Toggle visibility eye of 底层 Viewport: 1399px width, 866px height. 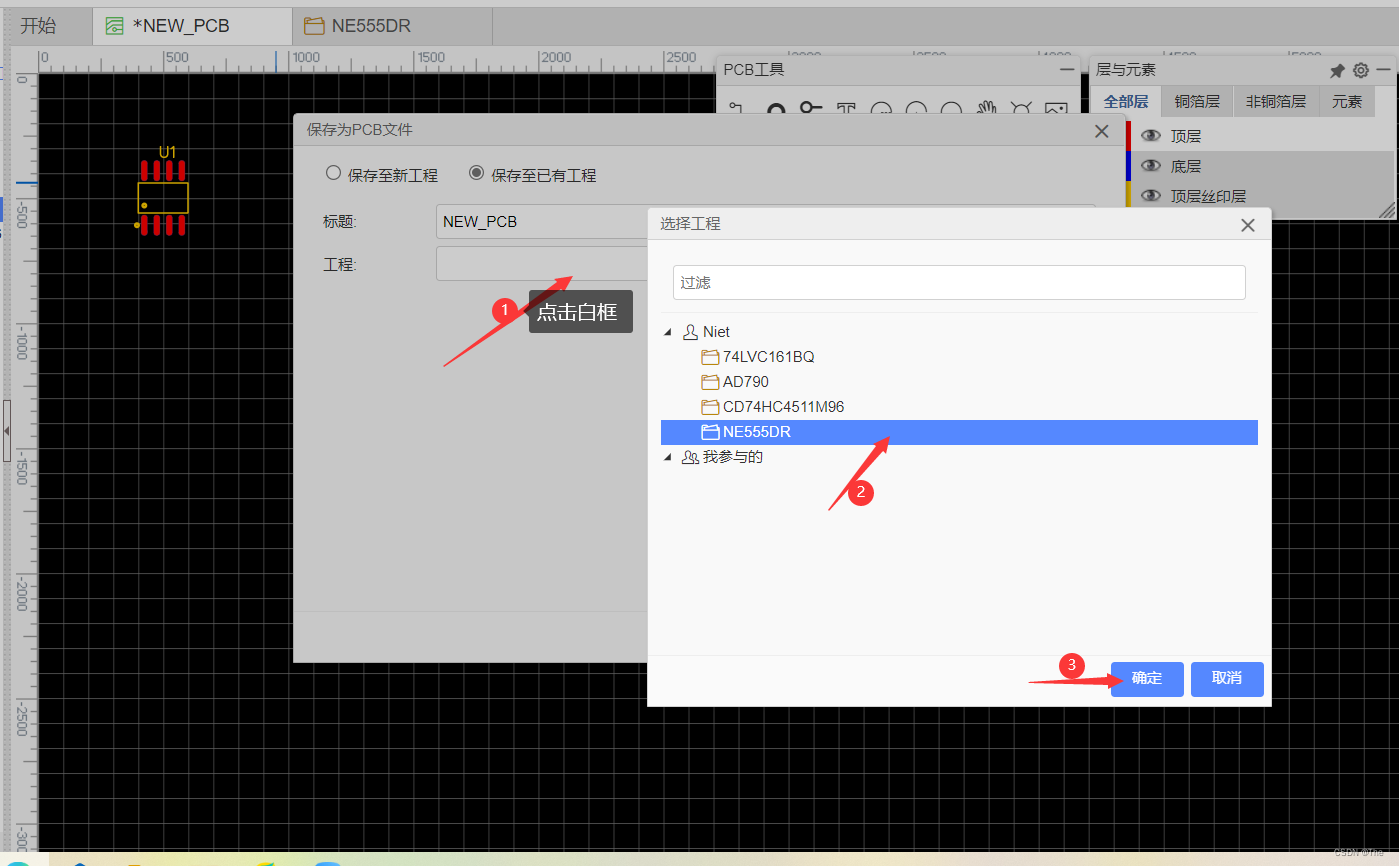tap(1151, 166)
